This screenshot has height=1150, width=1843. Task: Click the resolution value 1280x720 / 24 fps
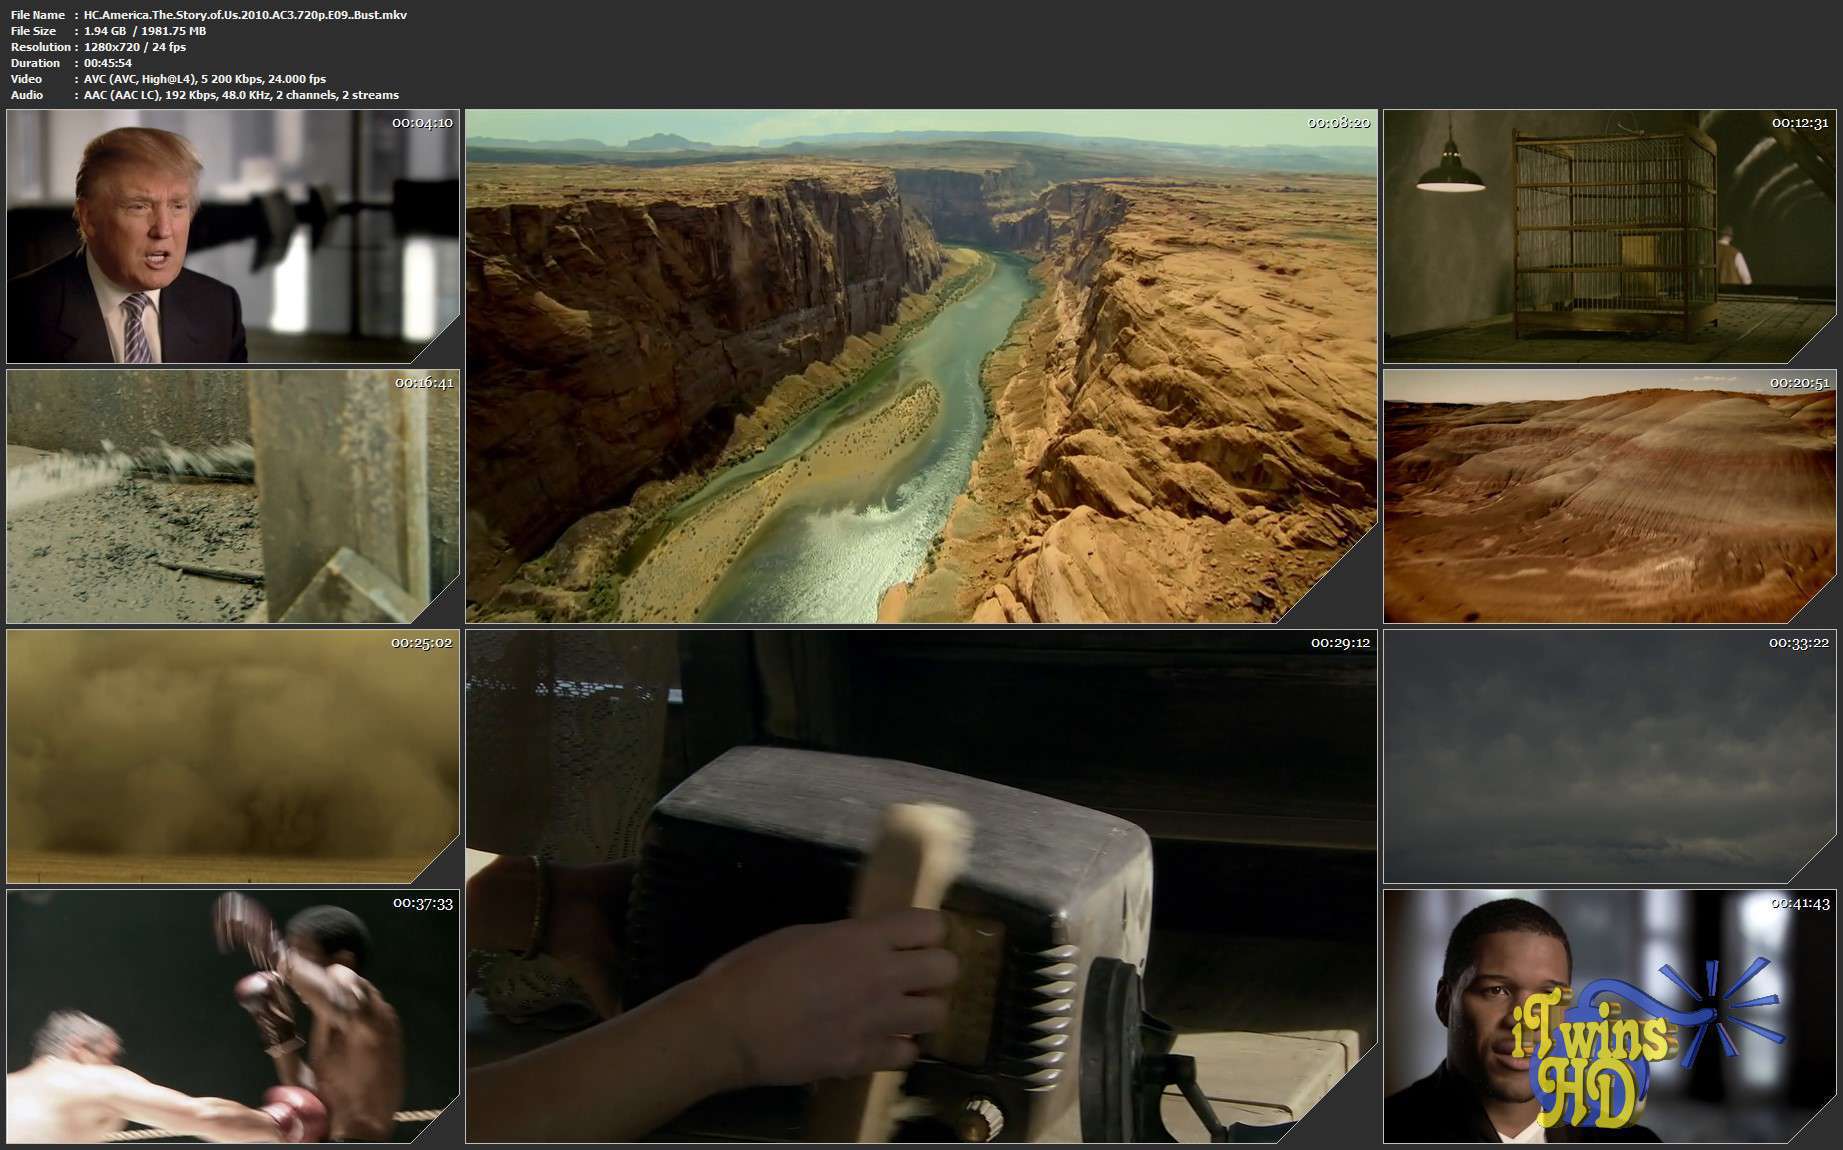135,47
